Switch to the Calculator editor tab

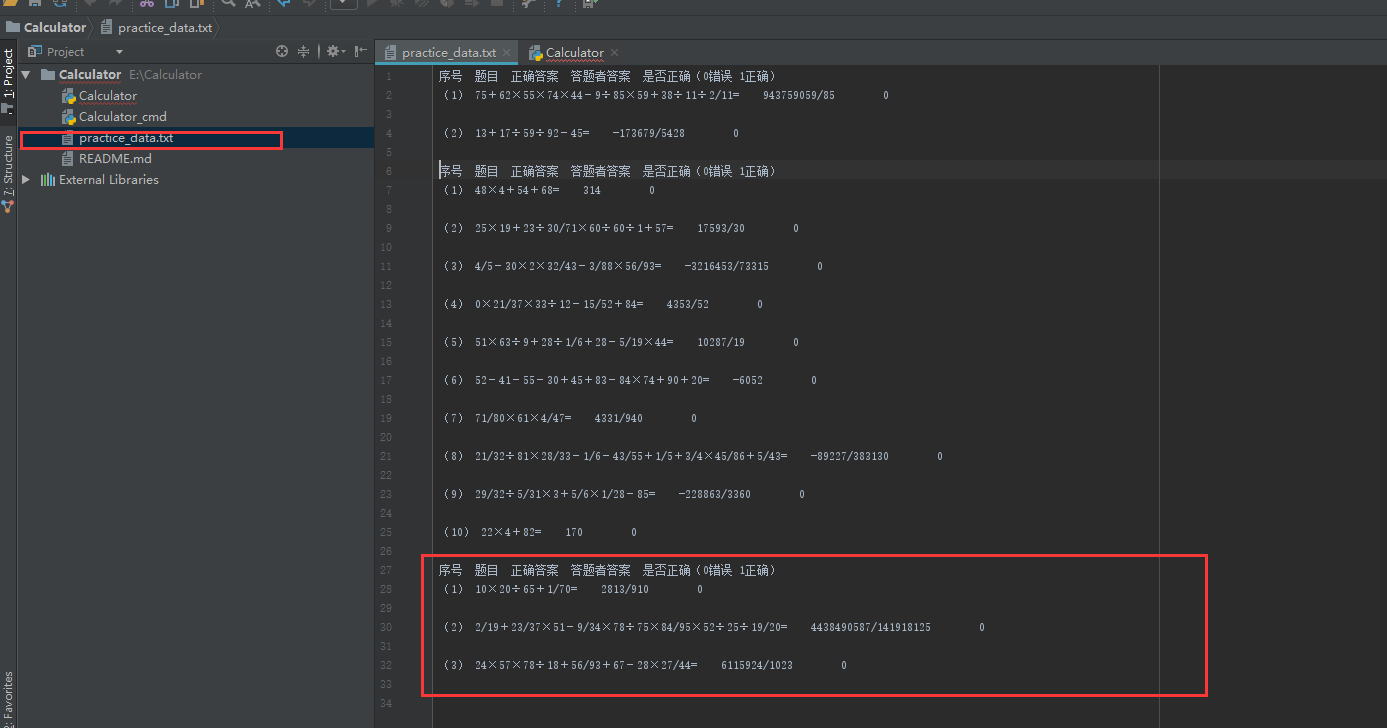574,53
